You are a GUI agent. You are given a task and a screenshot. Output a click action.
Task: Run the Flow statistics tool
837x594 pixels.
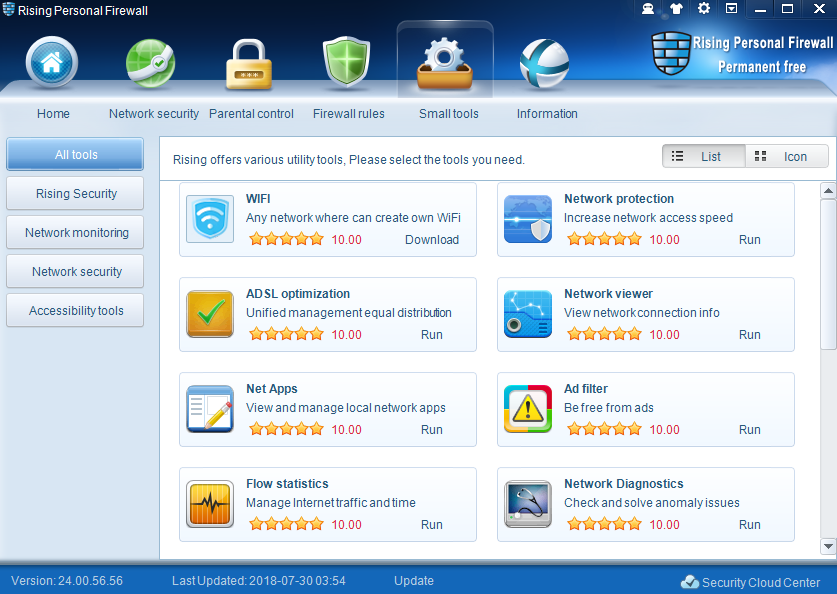pos(432,525)
